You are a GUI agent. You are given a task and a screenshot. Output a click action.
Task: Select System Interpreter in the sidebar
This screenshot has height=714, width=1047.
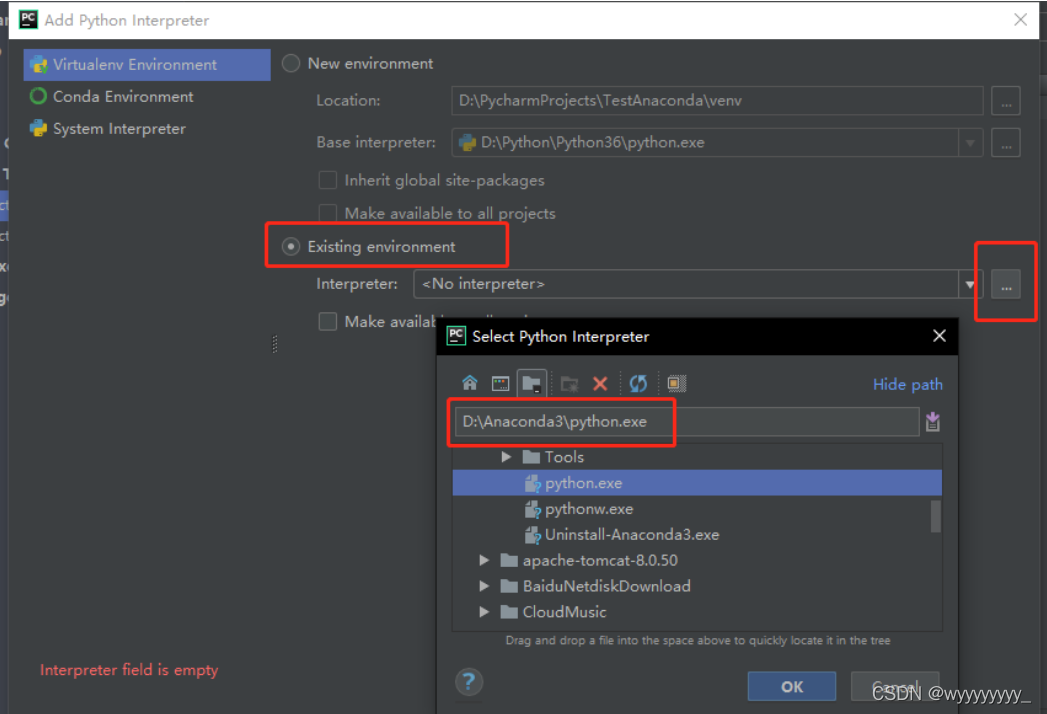pos(147,129)
